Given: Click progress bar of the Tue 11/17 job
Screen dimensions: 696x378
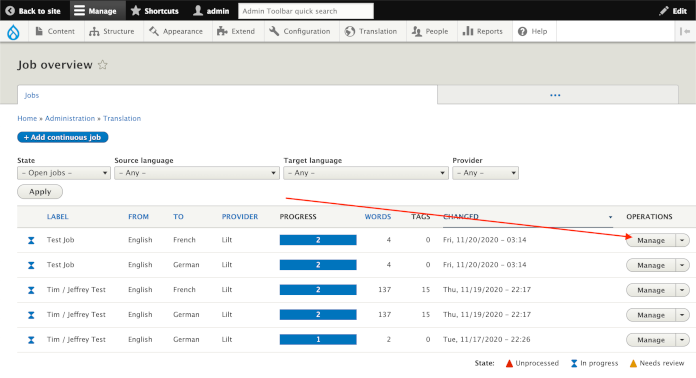Looking at the screenshot, I should click(318, 339).
